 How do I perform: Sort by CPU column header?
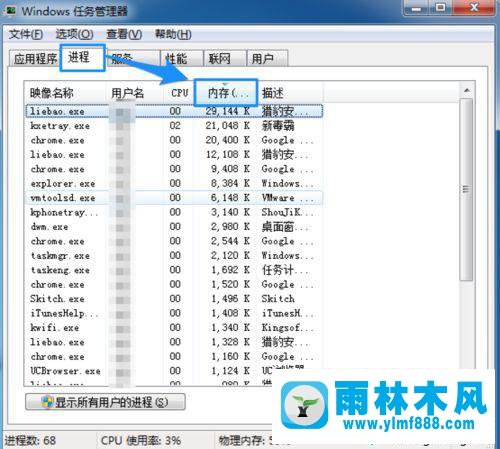pyautogui.click(x=179, y=93)
